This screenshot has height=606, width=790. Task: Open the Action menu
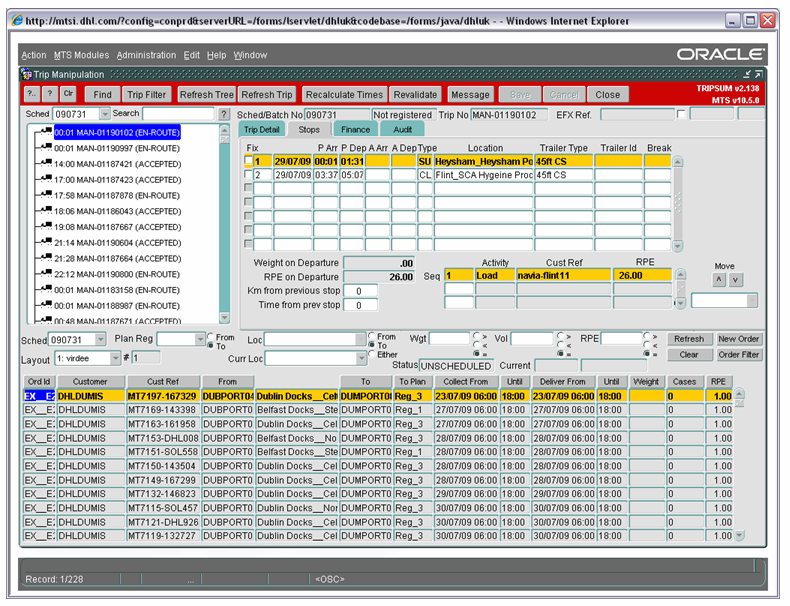[34, 55]
